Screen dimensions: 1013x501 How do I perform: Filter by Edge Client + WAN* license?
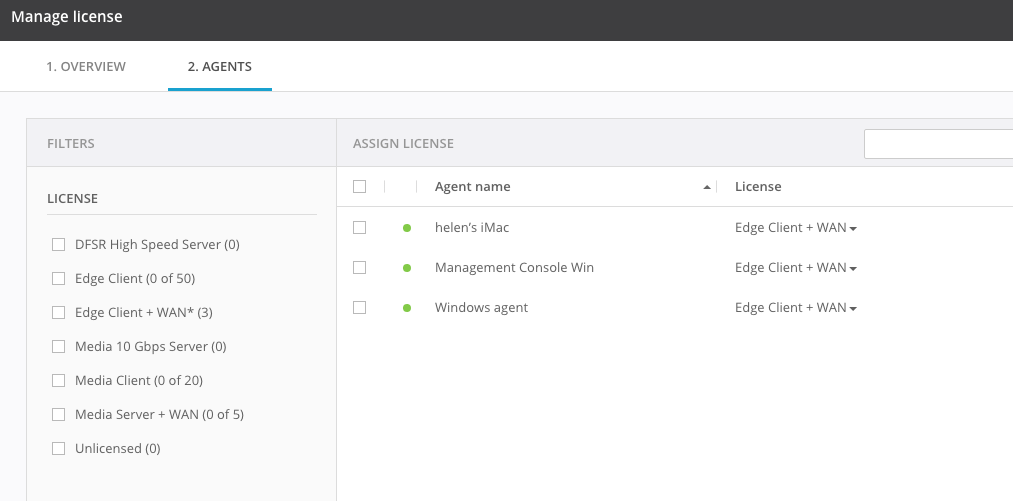58,313
